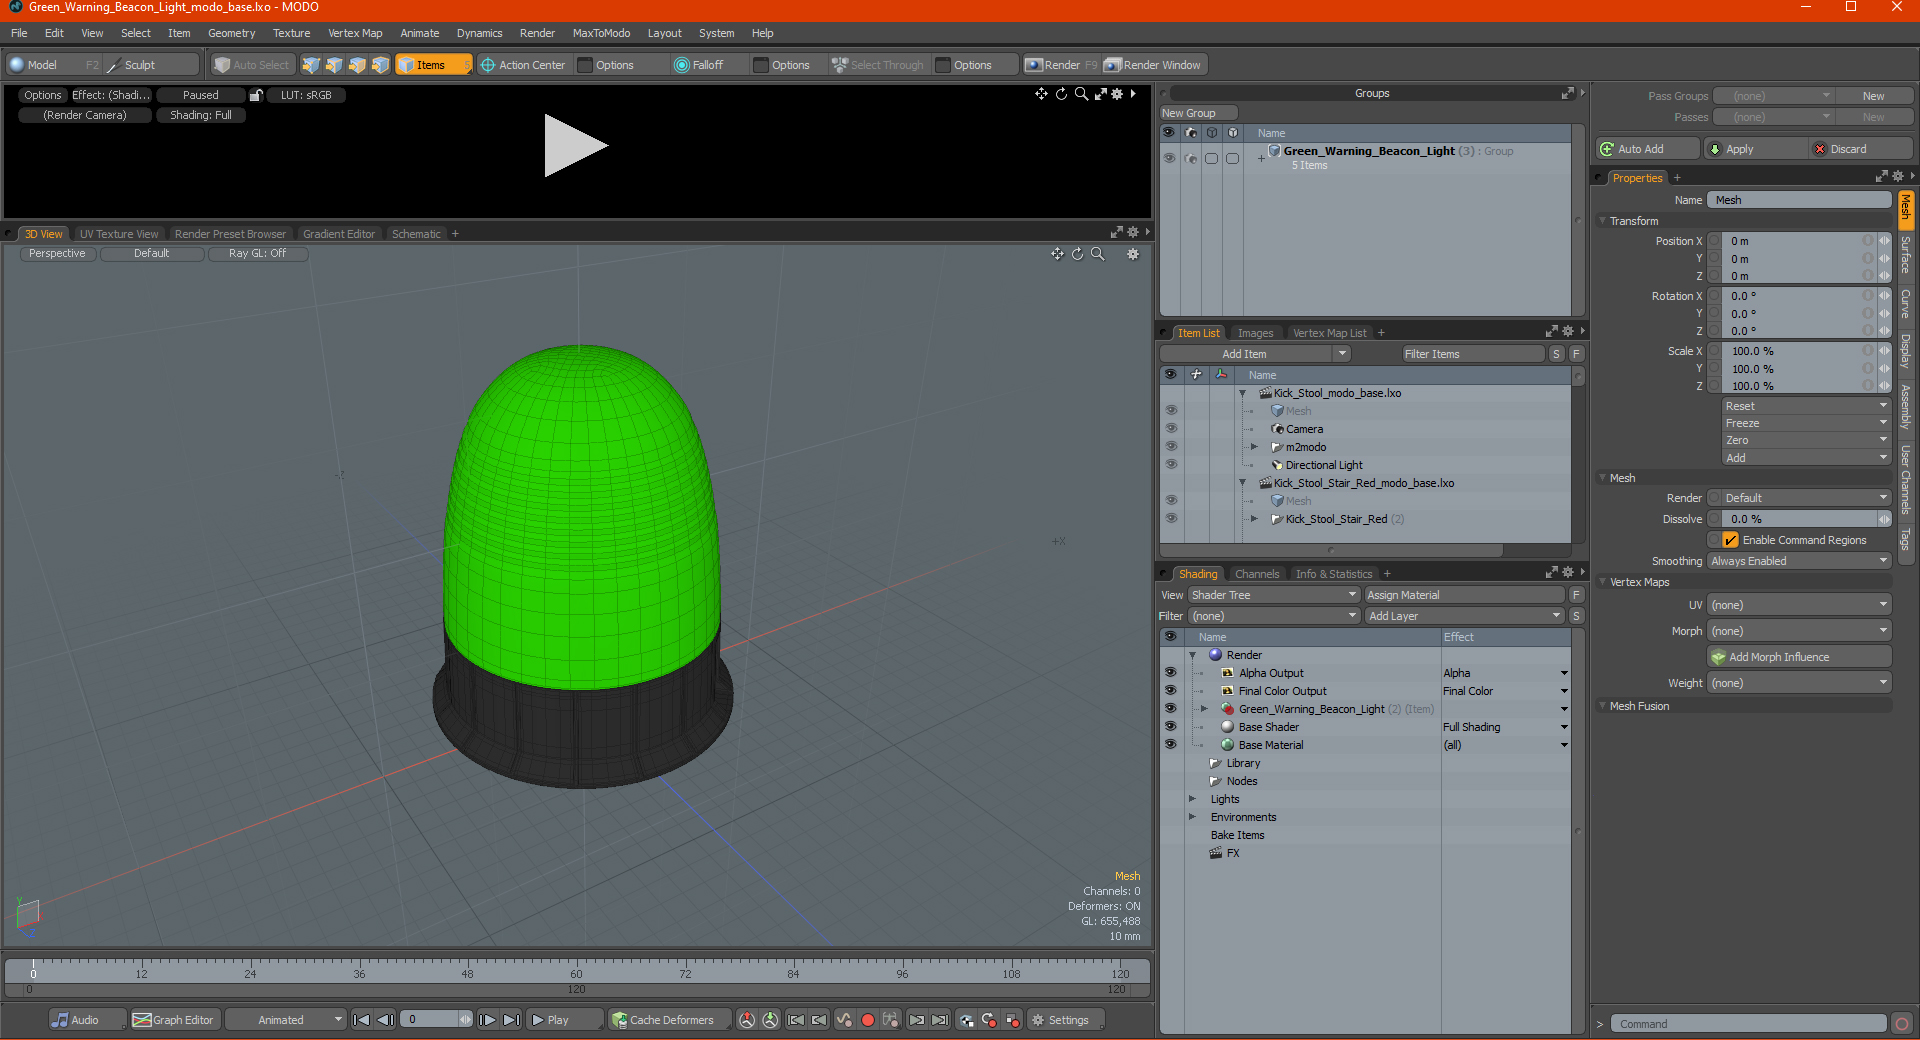This screenshot has width=1920, height=1040.
Task: Open the Graph Editor
Action: [x=174, y=1020]
